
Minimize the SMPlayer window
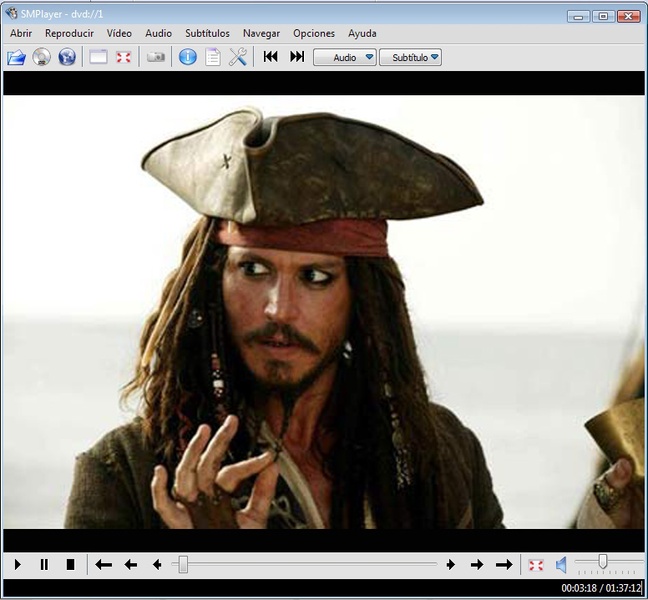[x=579, y=17]
